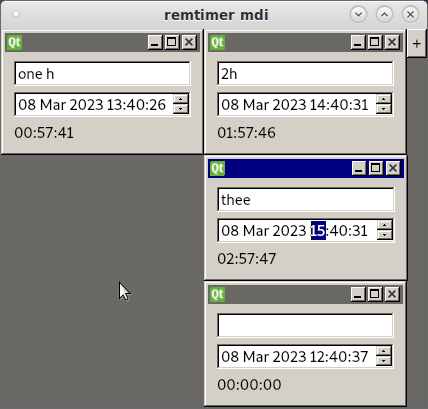Viewport: 428px width, 409px height.
Task: Focus the 'one h' name field
Action: coord(102,74)
